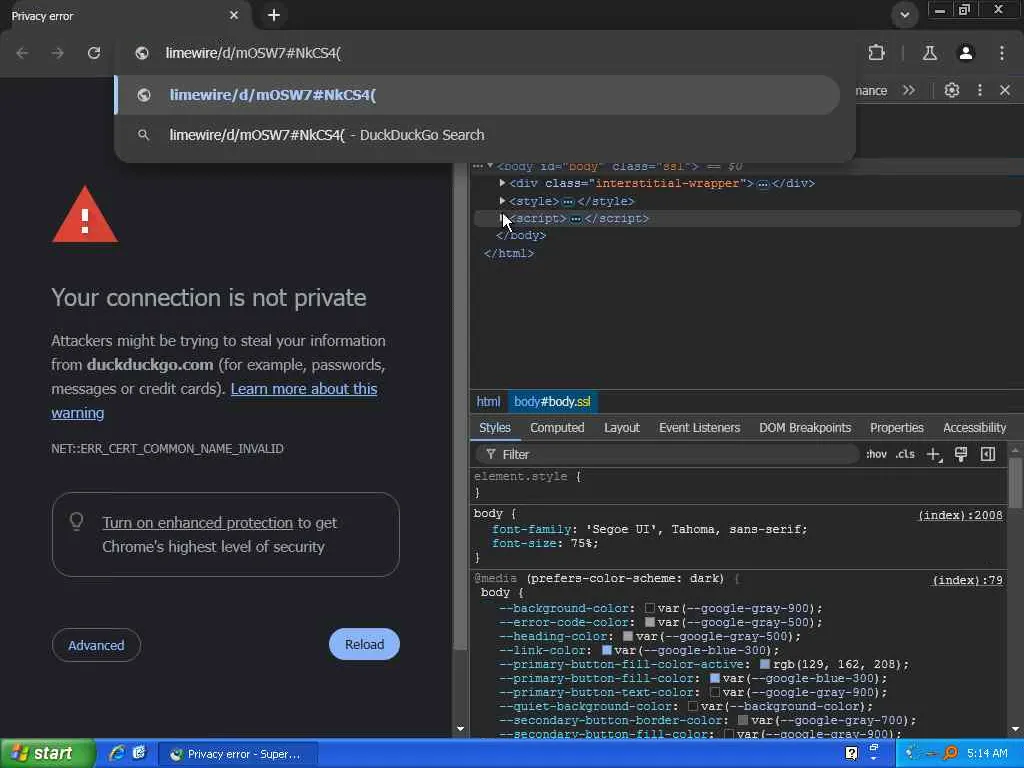Expand the interstitial-wrapper div node
Image resolution: width=1024 pixels, height=768 pixels.
(x=502, y=184)
